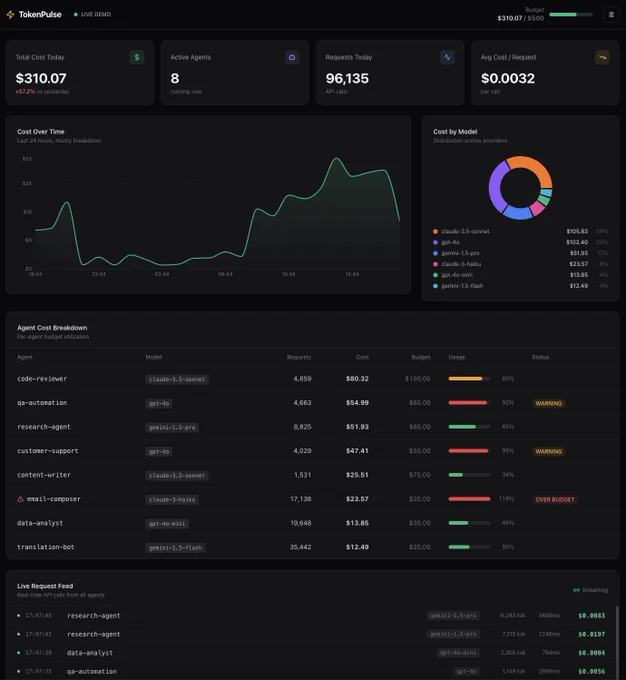The width and height of the screenshot is (626, 680).
Task: Click the $102.40 gpt-4o legend amount
Action: tap(577, 242)
